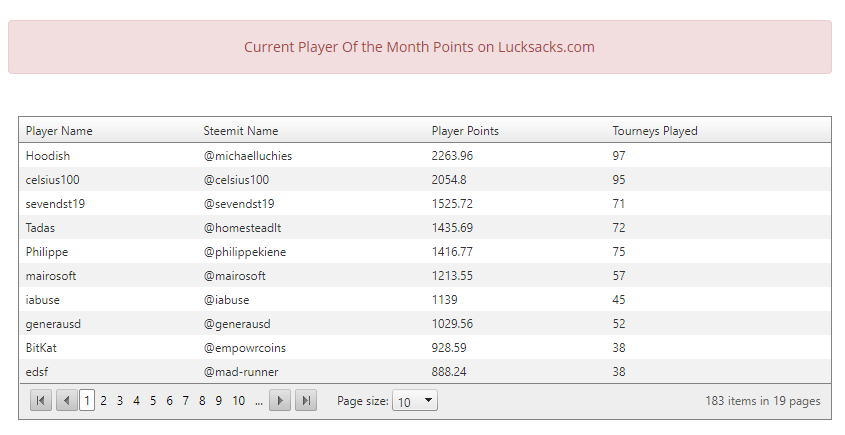This screenshot has height=435, width=845.
Task: Go to the first page of results
Action: (x=41, y=401)
